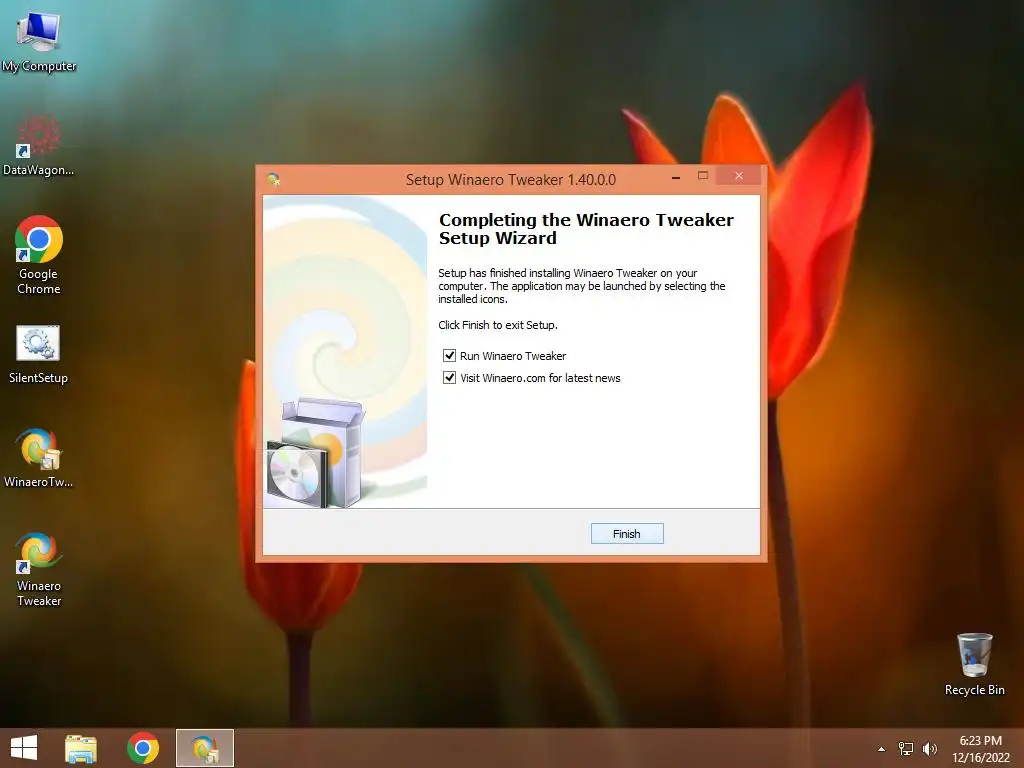1024x768 pixels.
Task: Select the Winaero Tweaker desktop shortcut
Action: (x=39, y=569)
